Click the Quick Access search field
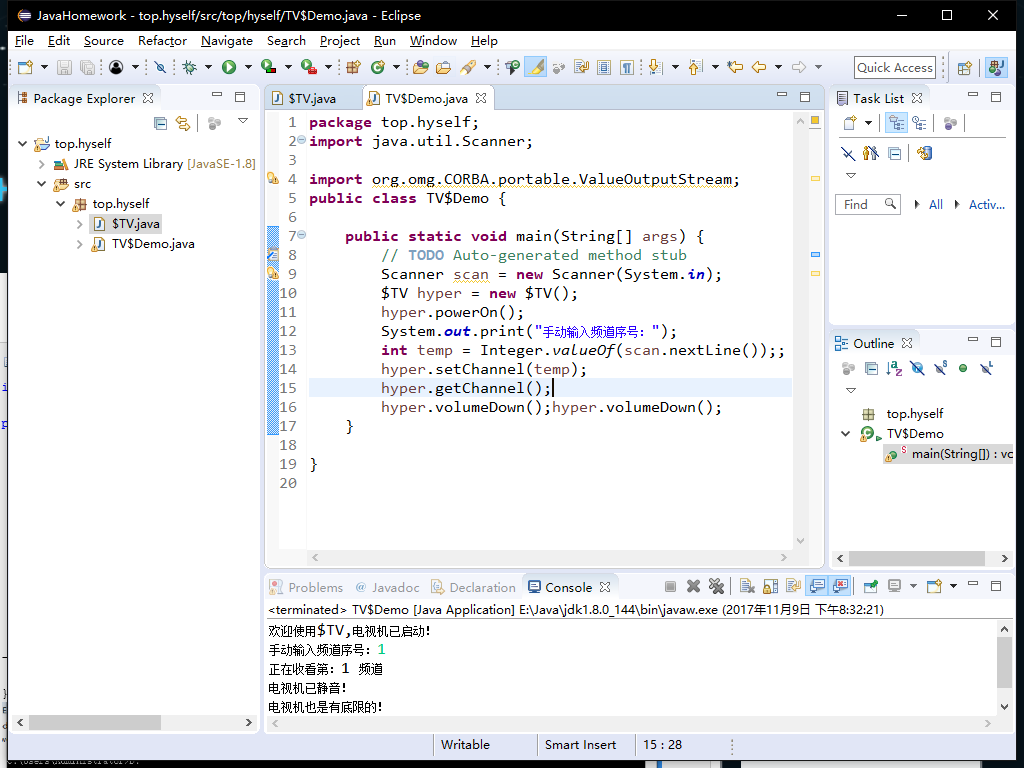This screenshot has width=1024, height=768. point(894,67)
